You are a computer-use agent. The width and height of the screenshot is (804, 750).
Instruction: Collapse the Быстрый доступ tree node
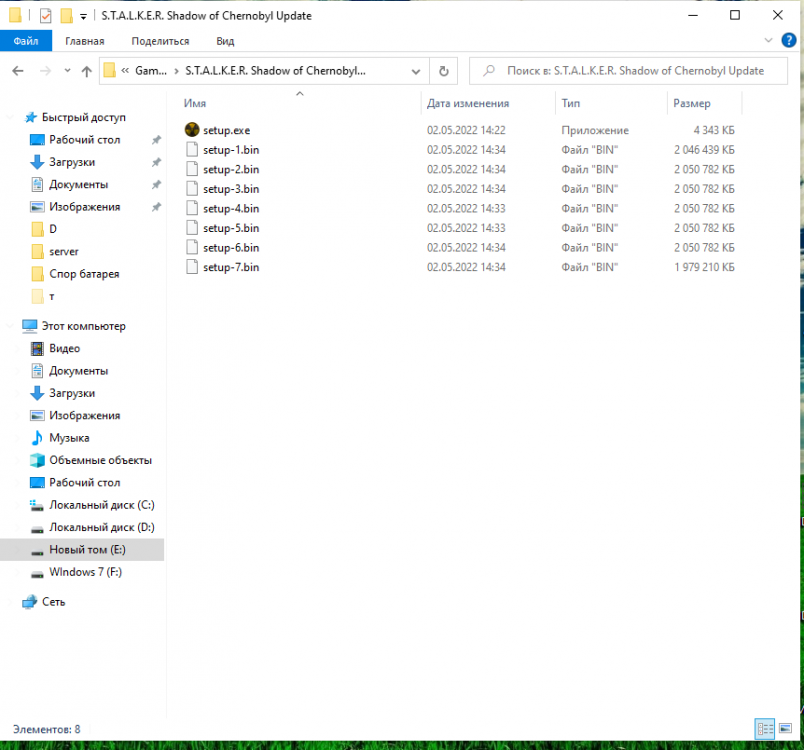10,117
